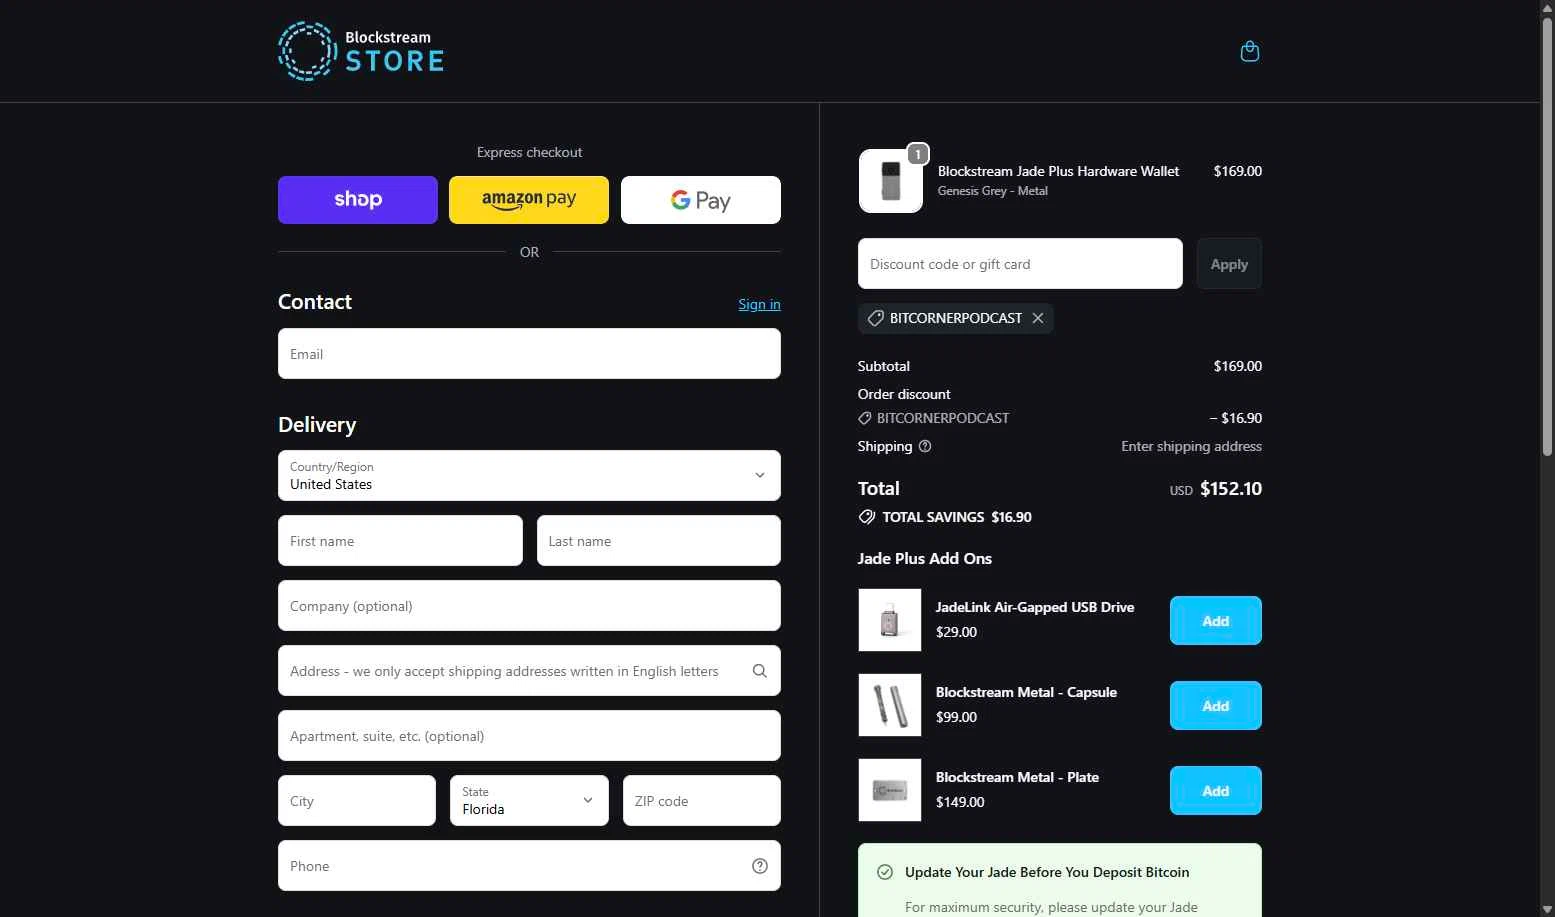Click the 'Blockstream Jade Plus Hardware Wallet' title
The height and width of the screenshot is (917, 1555).
1058,171
